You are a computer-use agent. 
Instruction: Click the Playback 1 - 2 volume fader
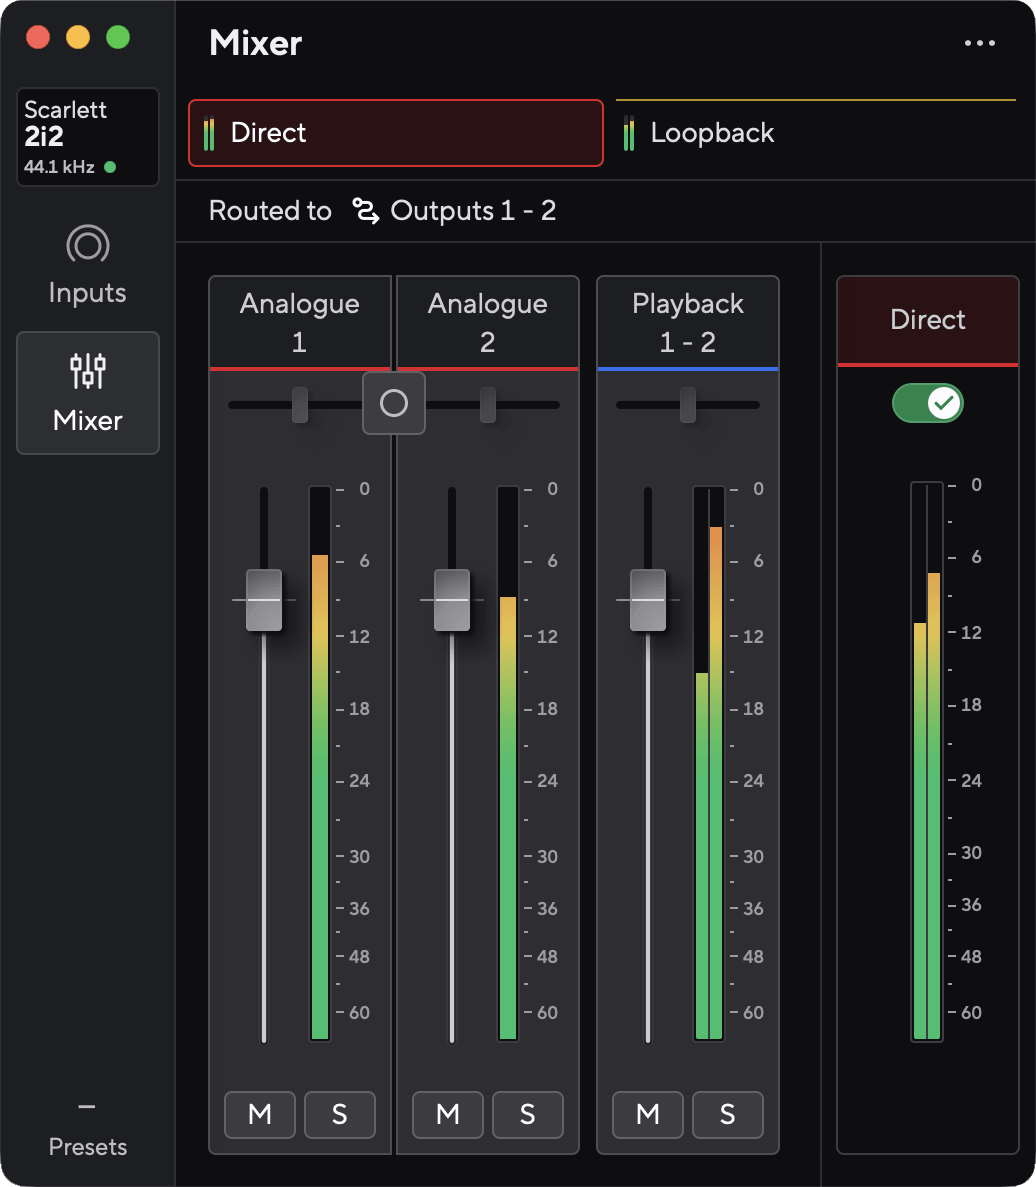click(648, 600)
